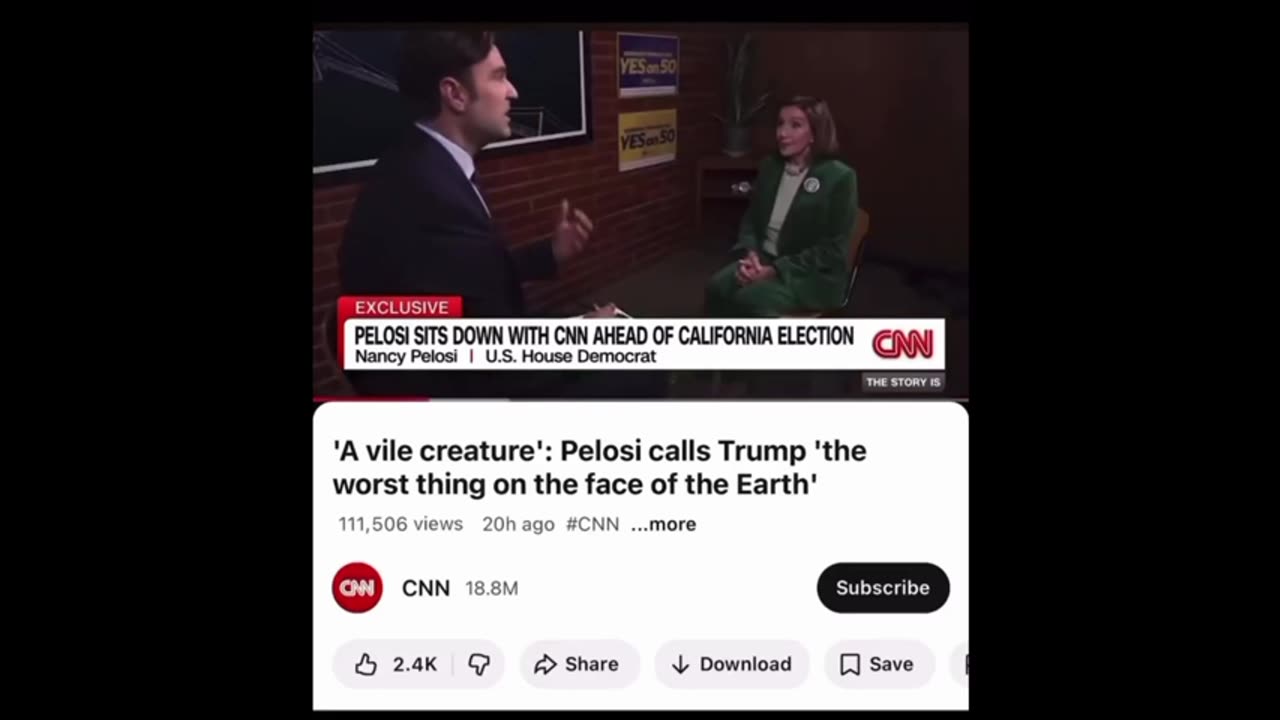Click the video player showing the Pelosi interview

click(x=640, y=212)
